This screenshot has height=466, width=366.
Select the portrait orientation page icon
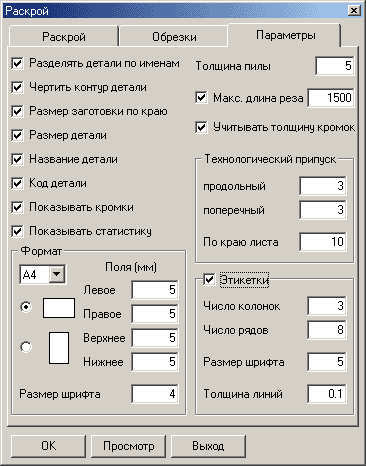pyautogui.click(x=59, y=347)
